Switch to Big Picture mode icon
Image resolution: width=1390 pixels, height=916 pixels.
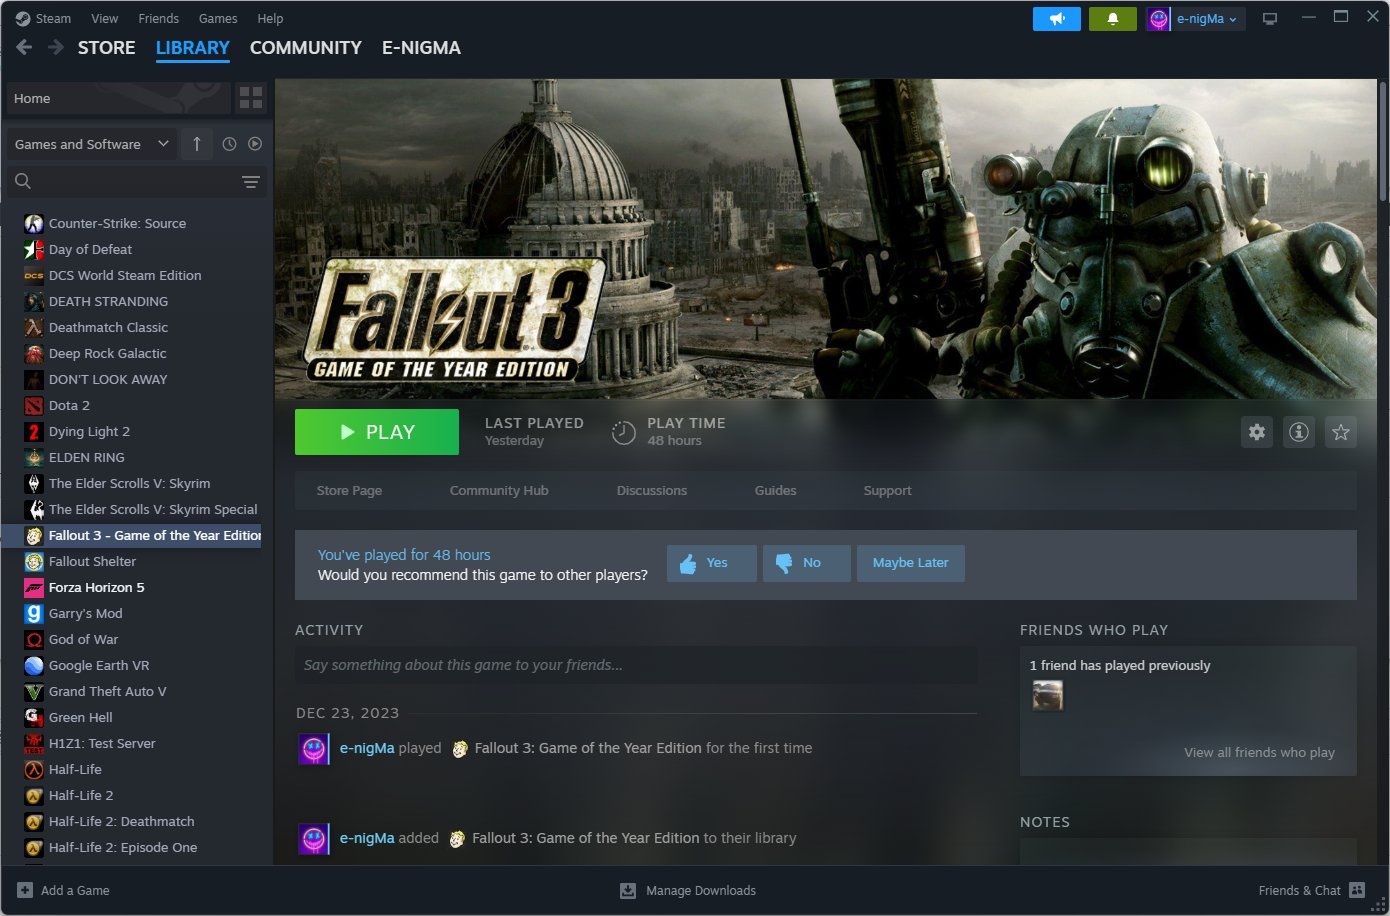point(1270,19)
